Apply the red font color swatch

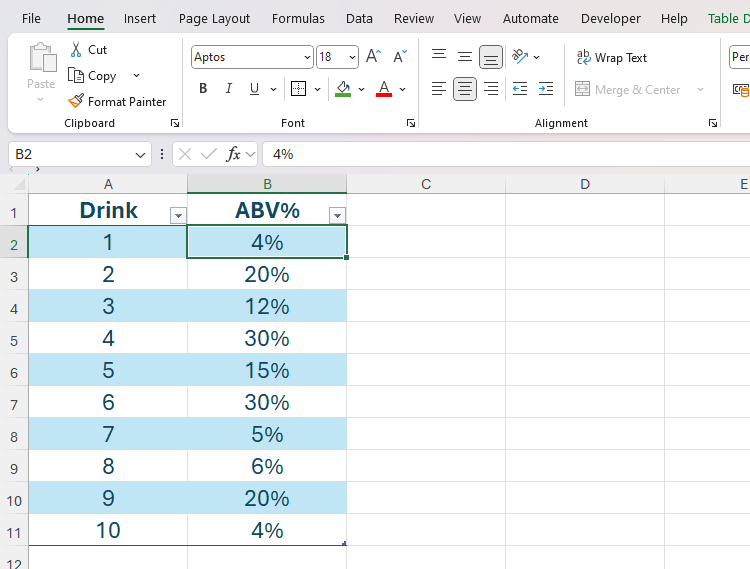pos(383,89)
